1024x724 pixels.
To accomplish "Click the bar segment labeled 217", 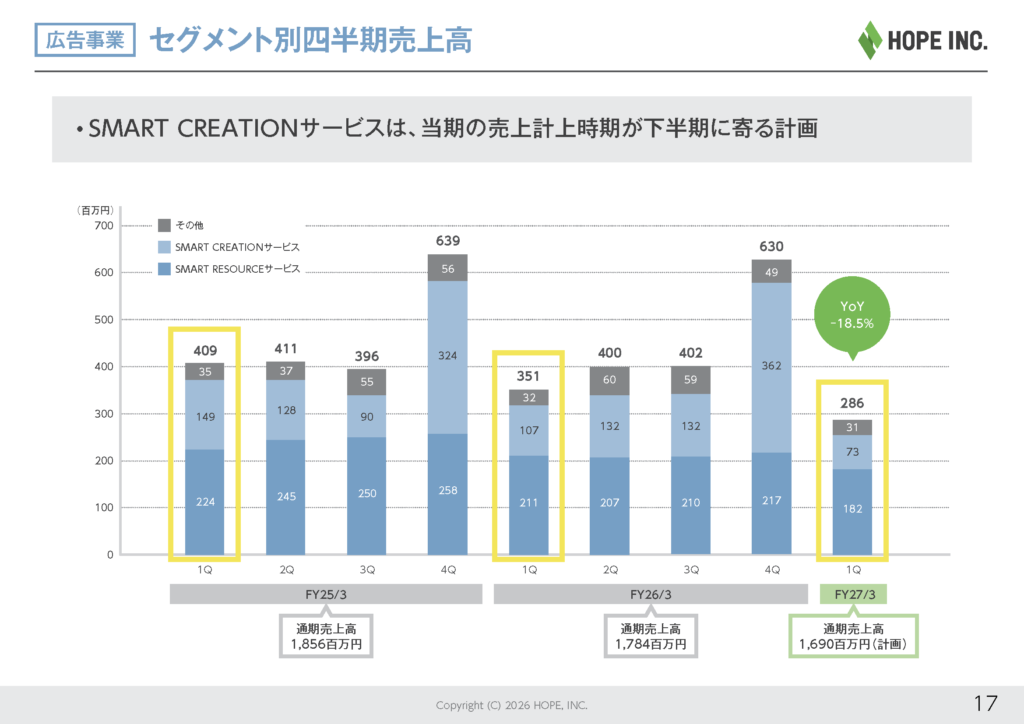I will coord(771,503).
